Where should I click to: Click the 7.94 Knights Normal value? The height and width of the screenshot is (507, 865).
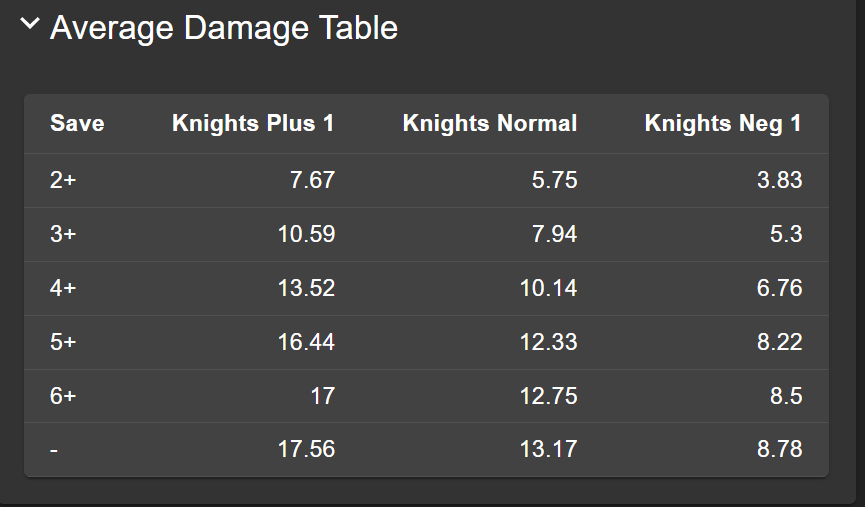click(554, 235)
